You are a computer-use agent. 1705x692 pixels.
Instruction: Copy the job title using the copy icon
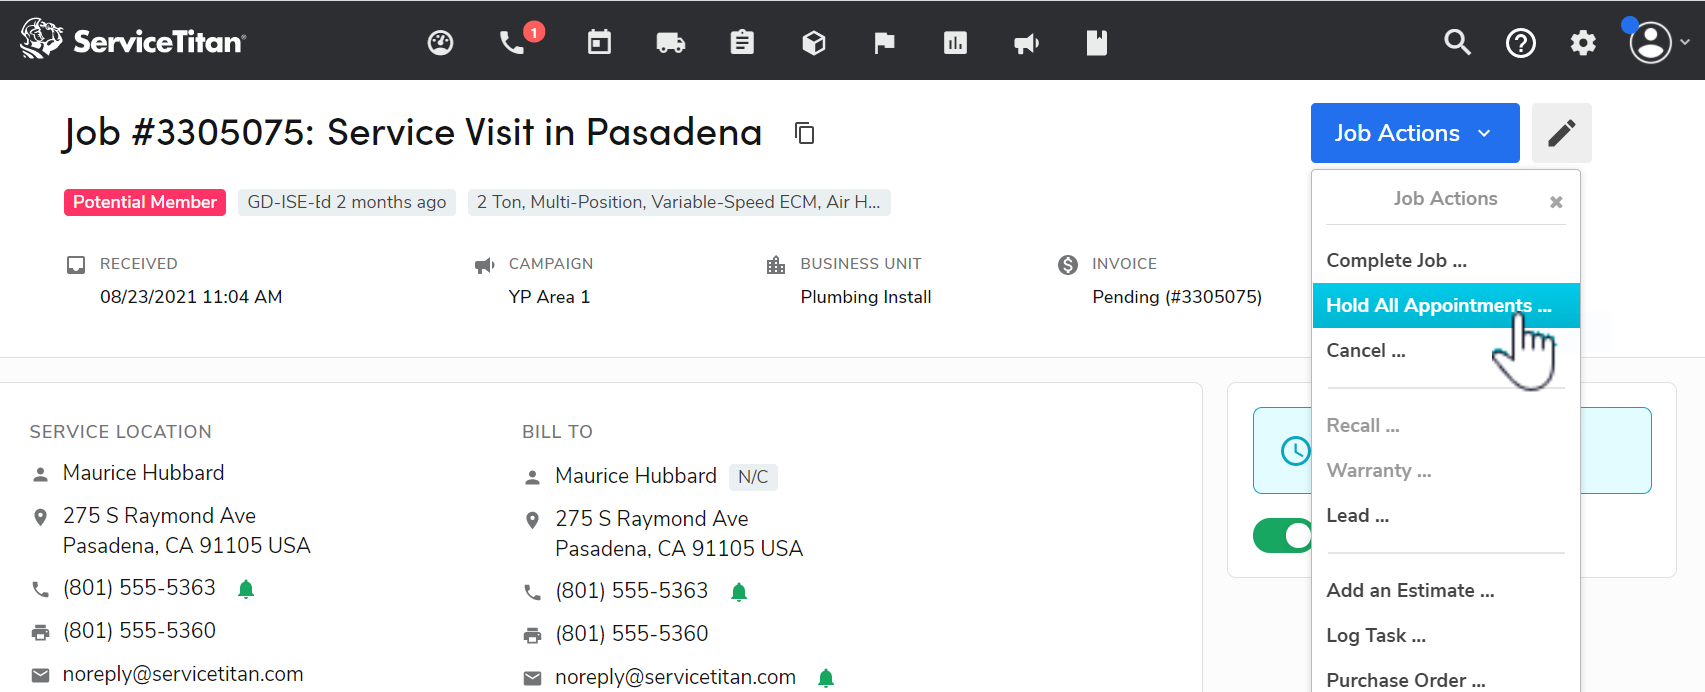coord(805,133)
